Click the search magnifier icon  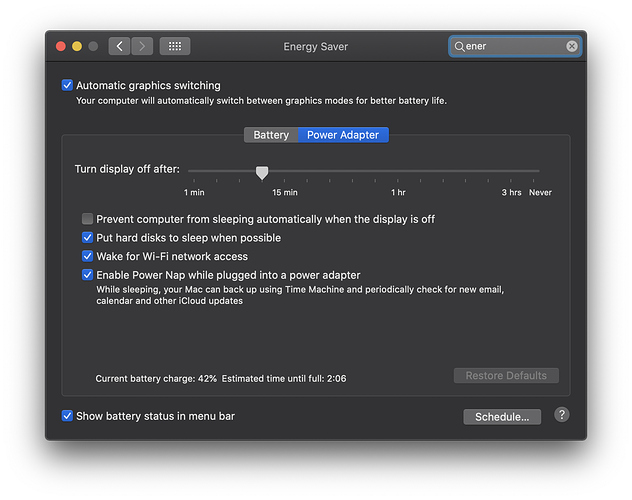coord(460,46)
